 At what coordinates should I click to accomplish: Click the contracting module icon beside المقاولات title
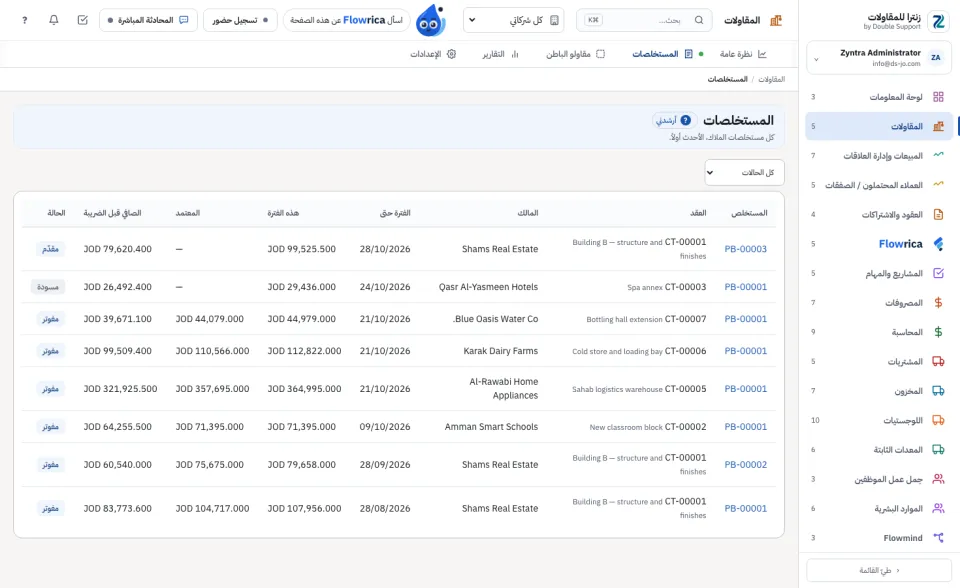pyautogui.click(x=776, y=20)
